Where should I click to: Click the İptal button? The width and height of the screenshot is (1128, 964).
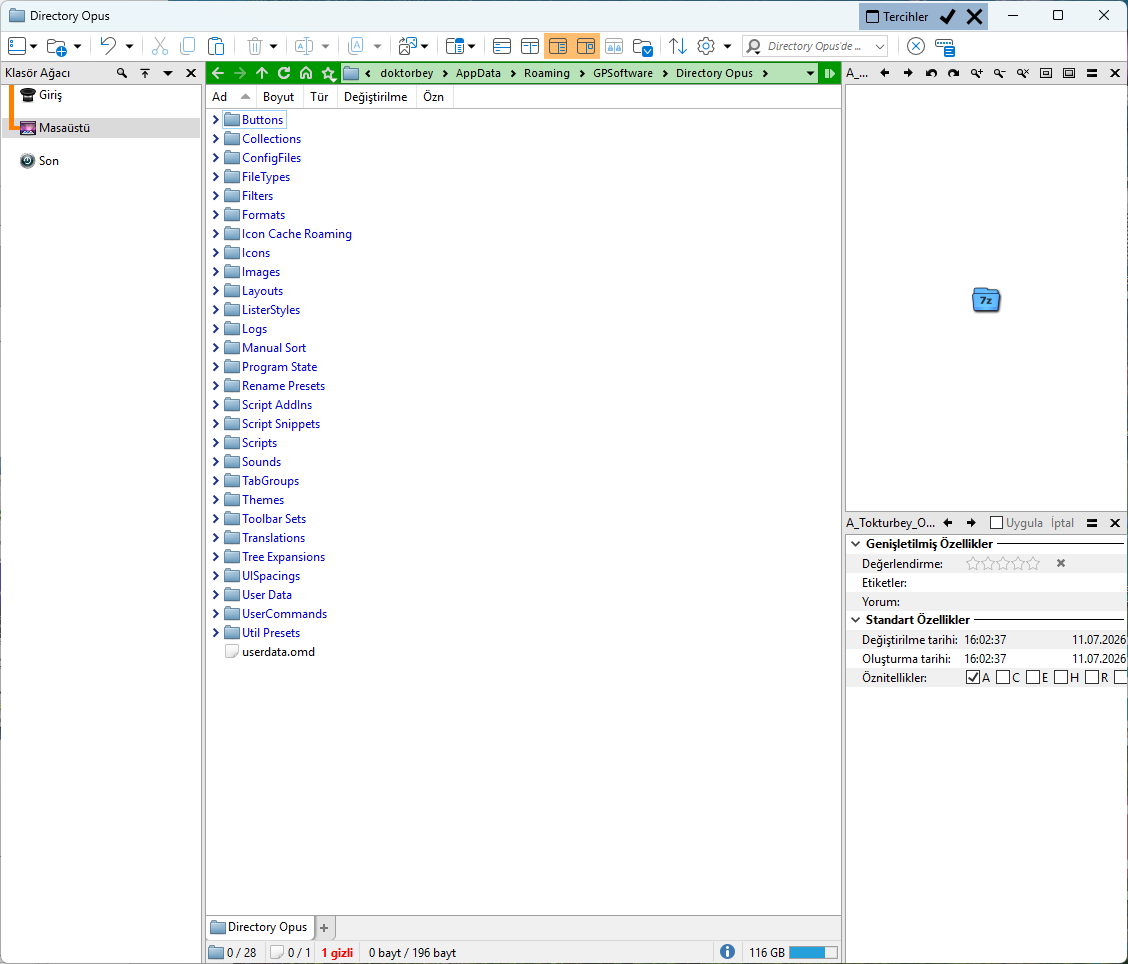(x=1062, y=523)
